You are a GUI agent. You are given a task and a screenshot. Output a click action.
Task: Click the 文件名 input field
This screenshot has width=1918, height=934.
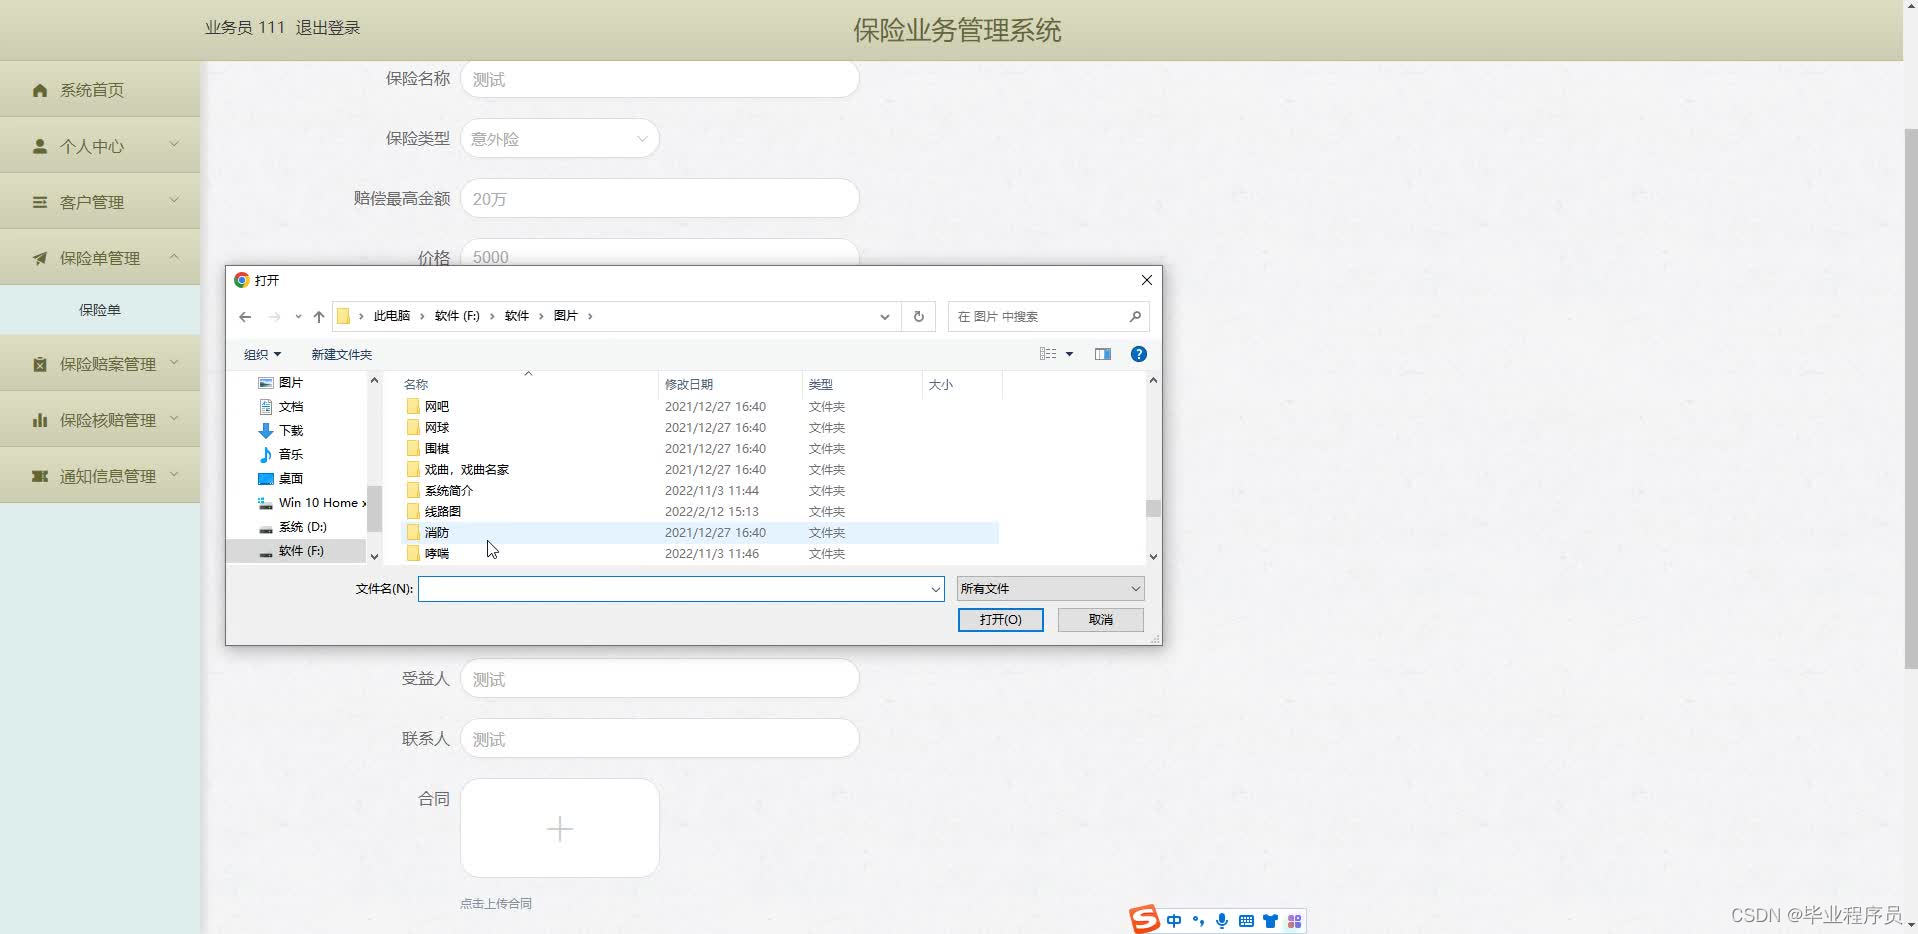[673, 589]
